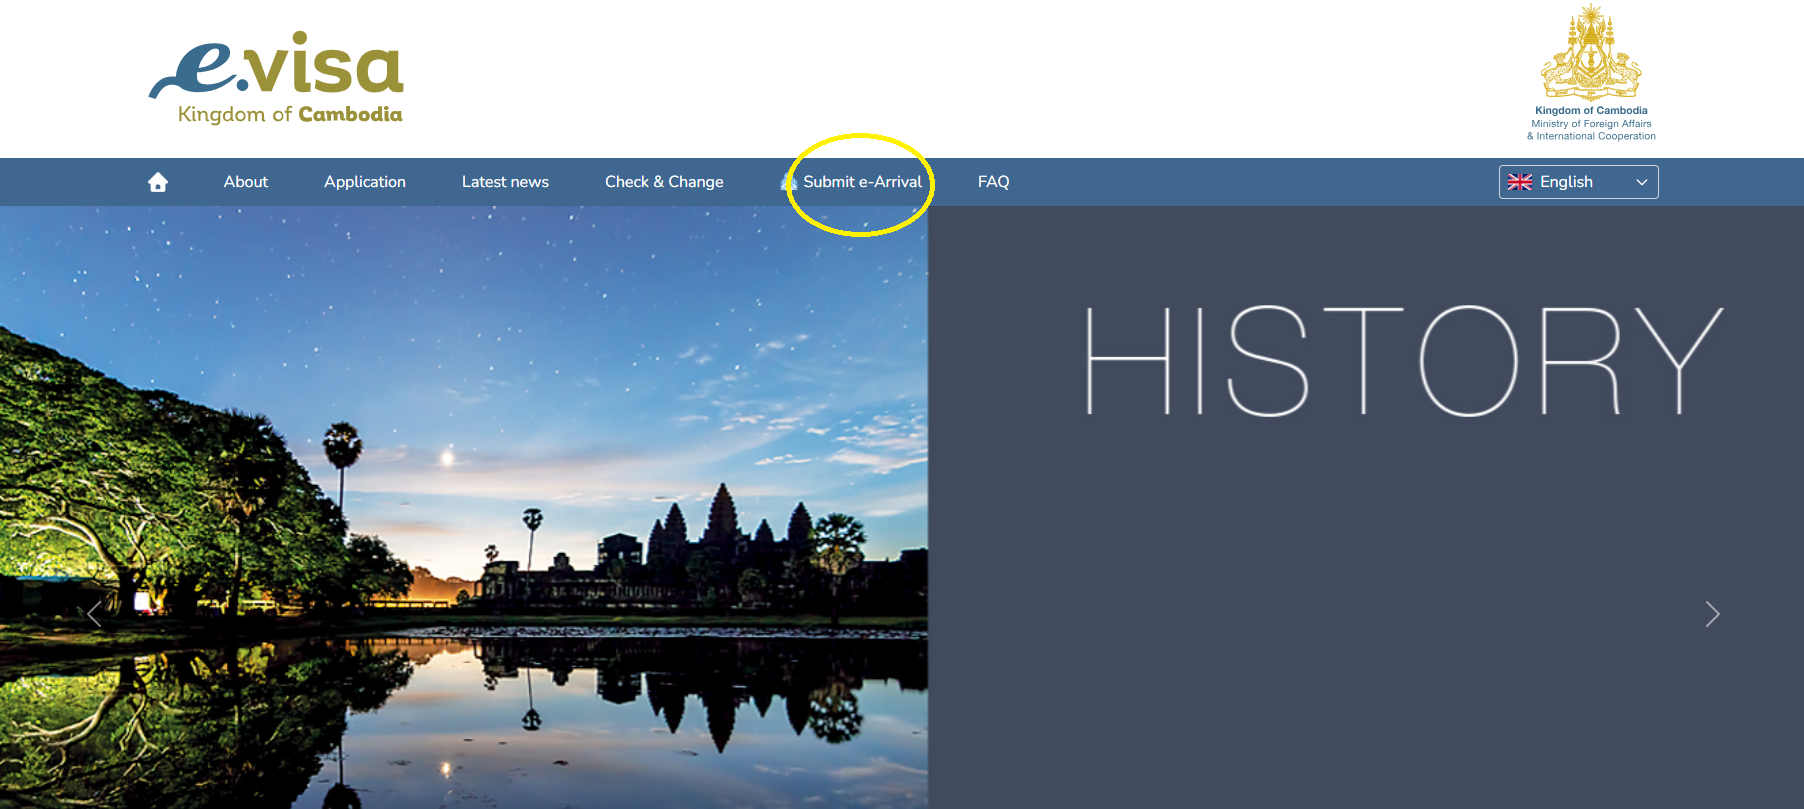Click the Kingdom of Cambodia text under emblem
Screen dimensions: 1804x809
pyautogui.click(x=1591, y=111)
